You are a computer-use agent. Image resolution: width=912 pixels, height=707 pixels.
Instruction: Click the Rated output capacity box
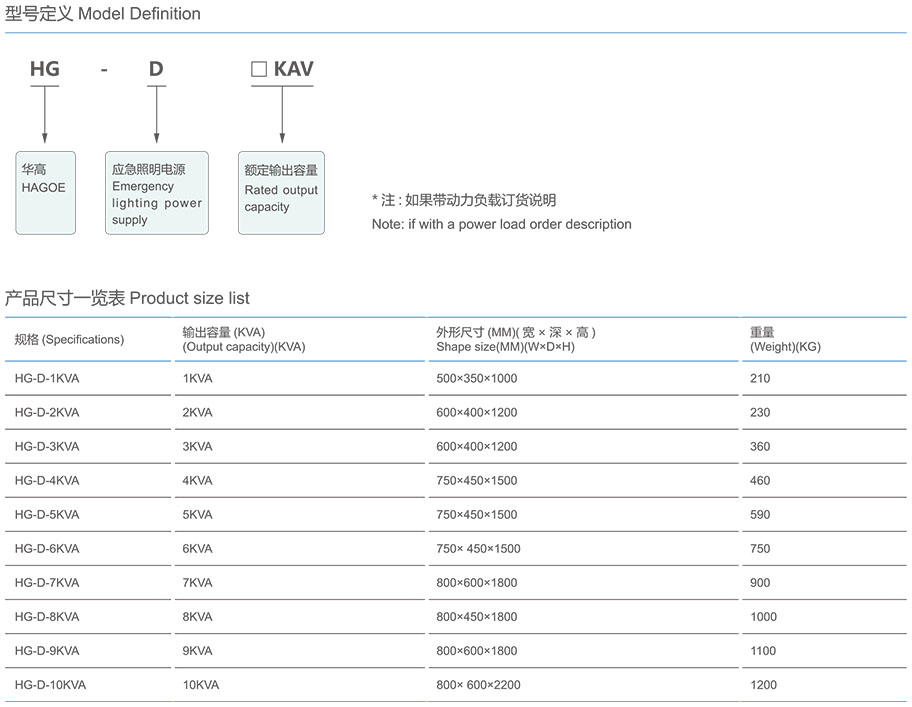[281, 193]
